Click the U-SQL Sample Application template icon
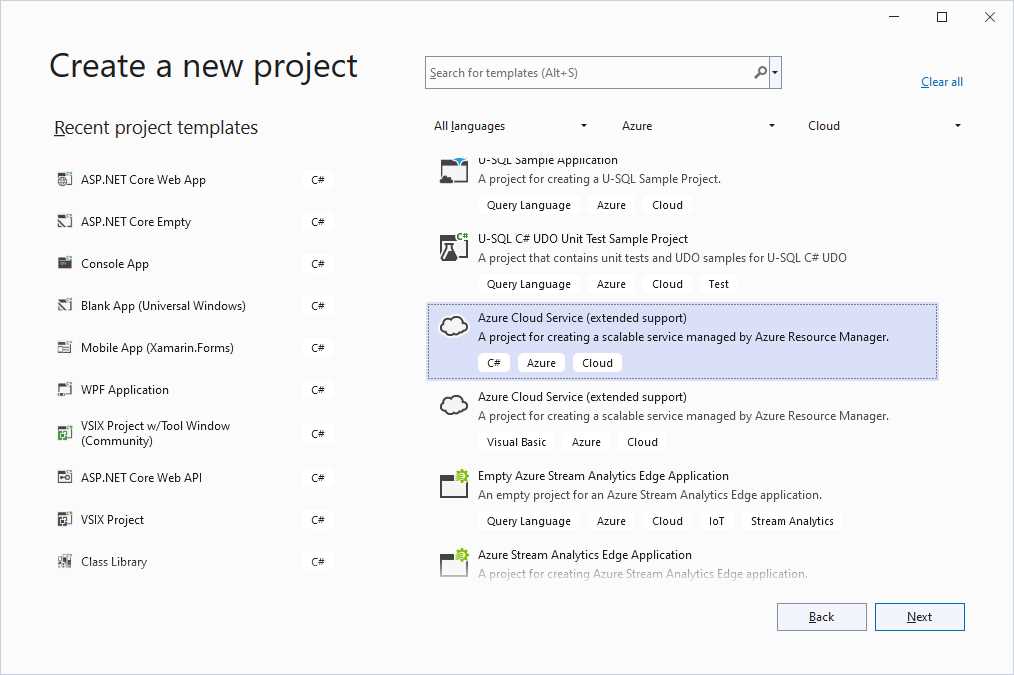Screen dimensions: 1014x675 click(452, 169)
